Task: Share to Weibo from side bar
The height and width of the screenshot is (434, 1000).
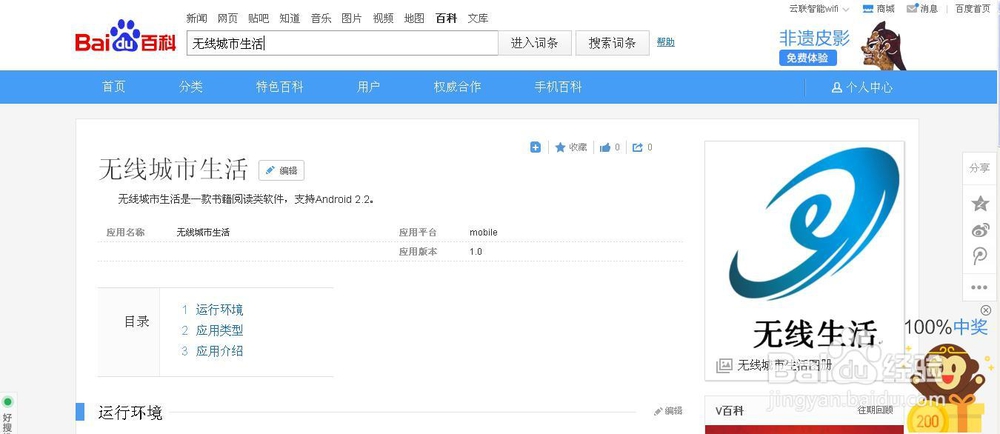Action: pyautogui.click(x=980, y=231)
